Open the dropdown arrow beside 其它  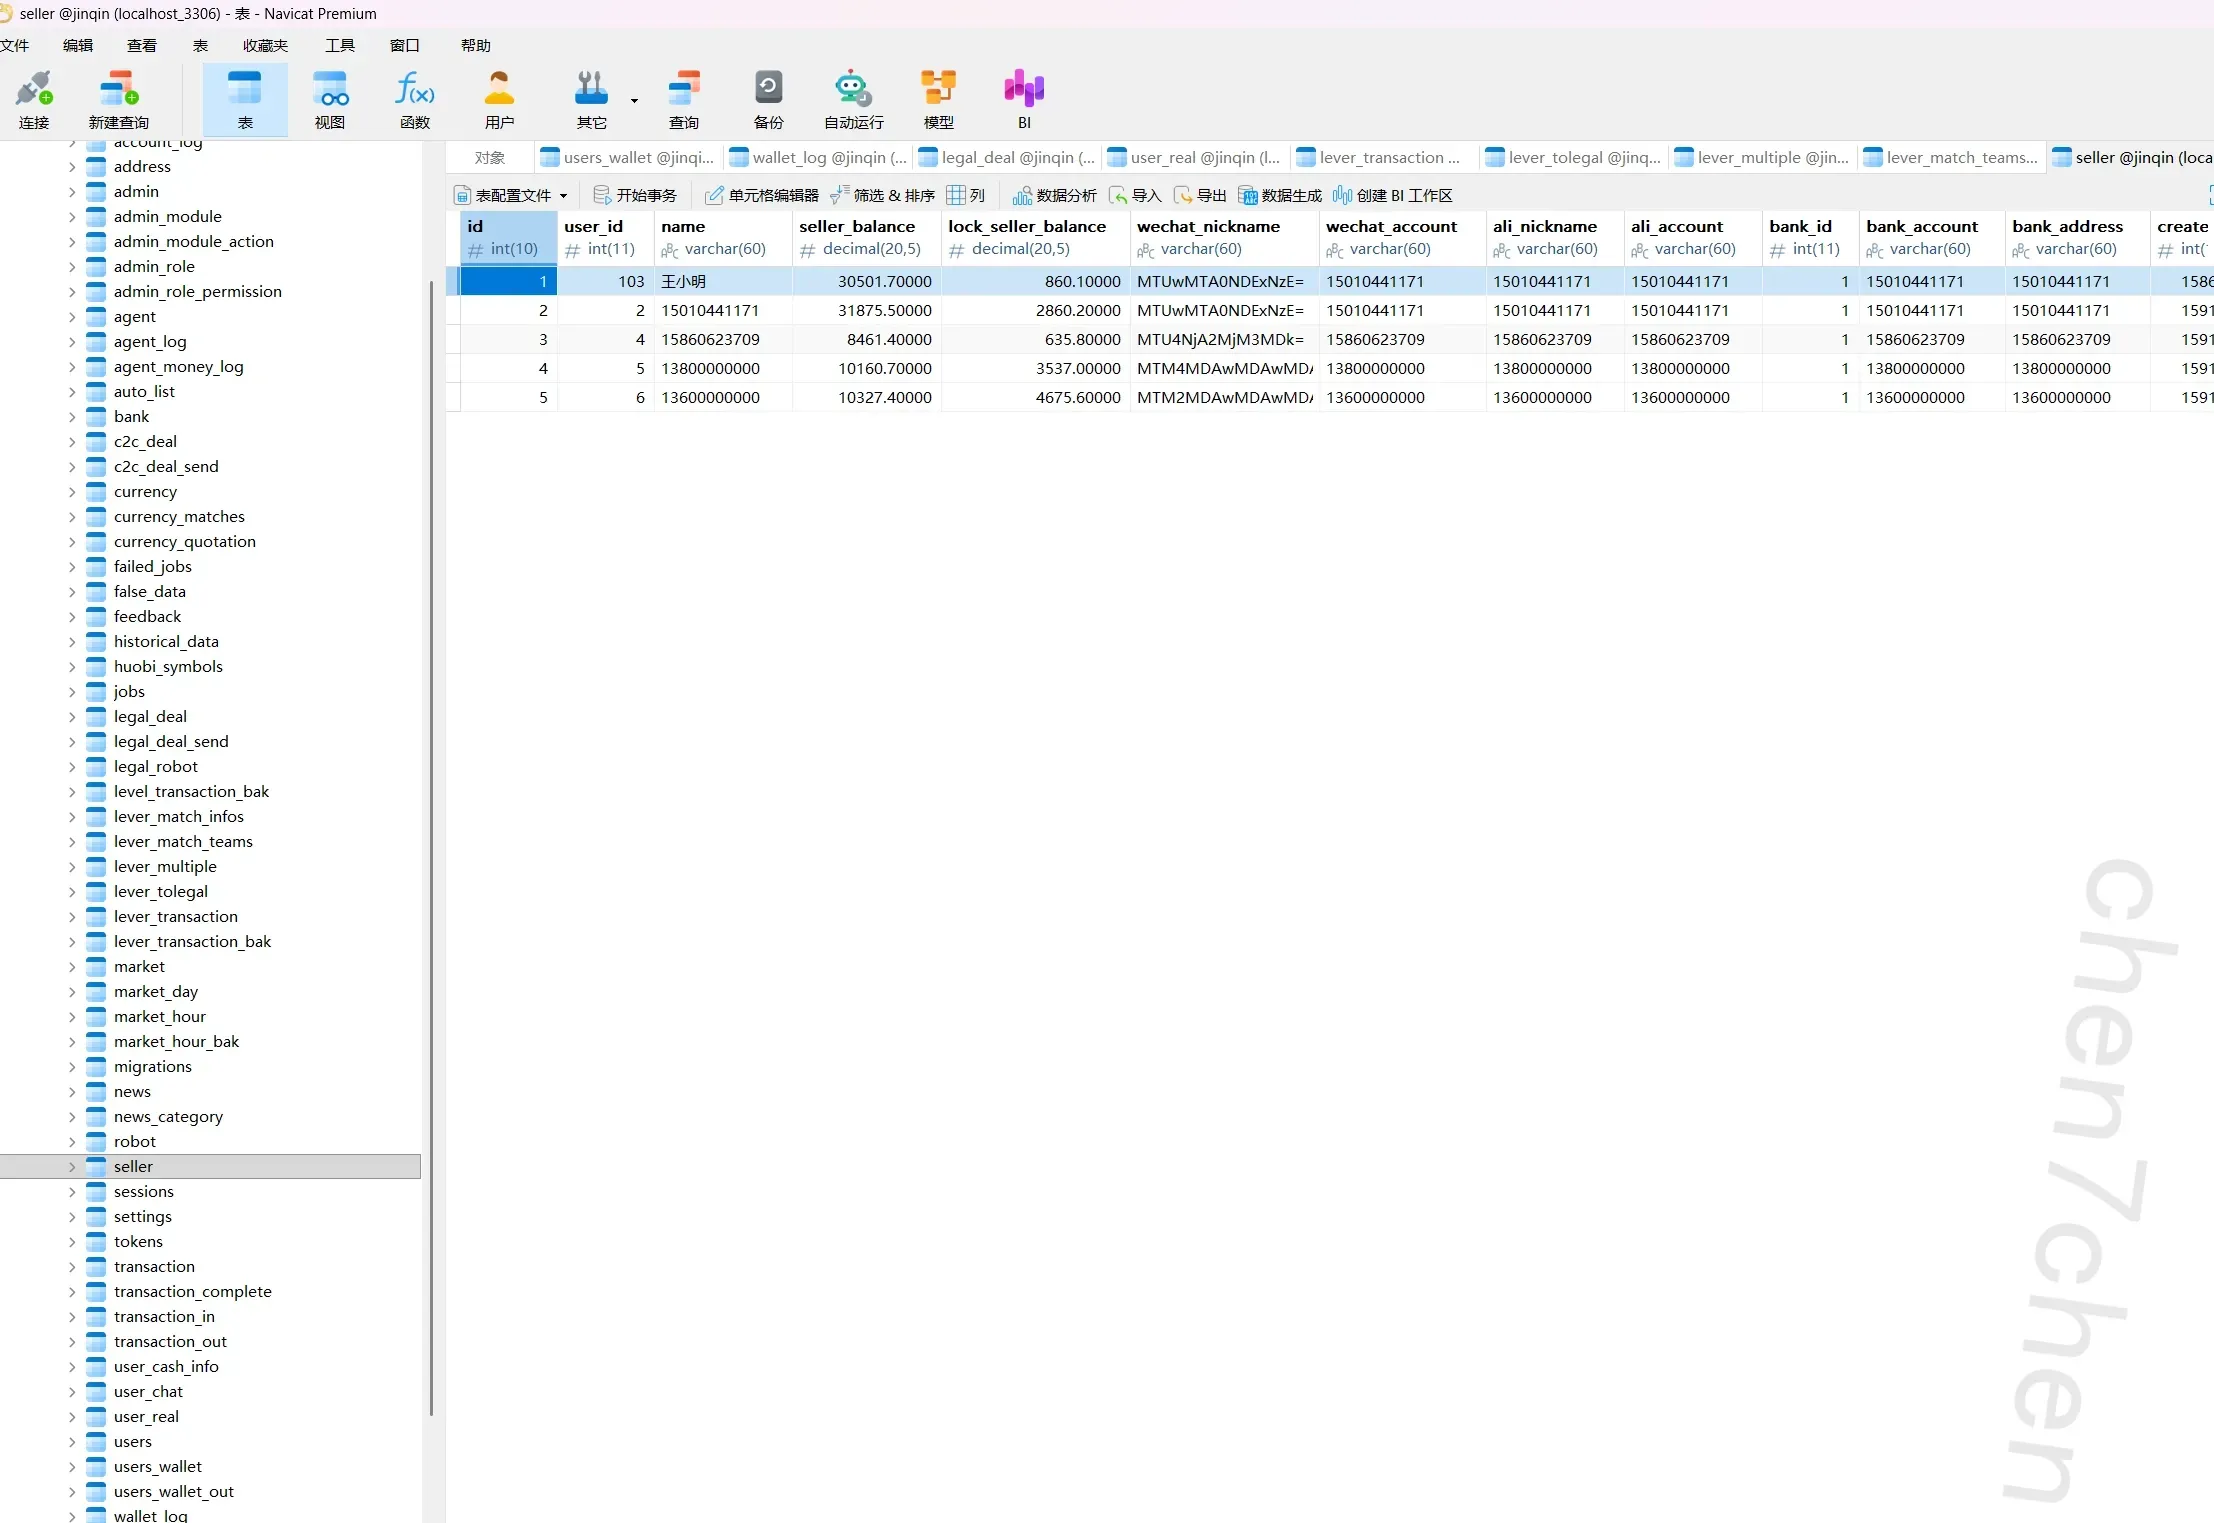tap(634, 100)
